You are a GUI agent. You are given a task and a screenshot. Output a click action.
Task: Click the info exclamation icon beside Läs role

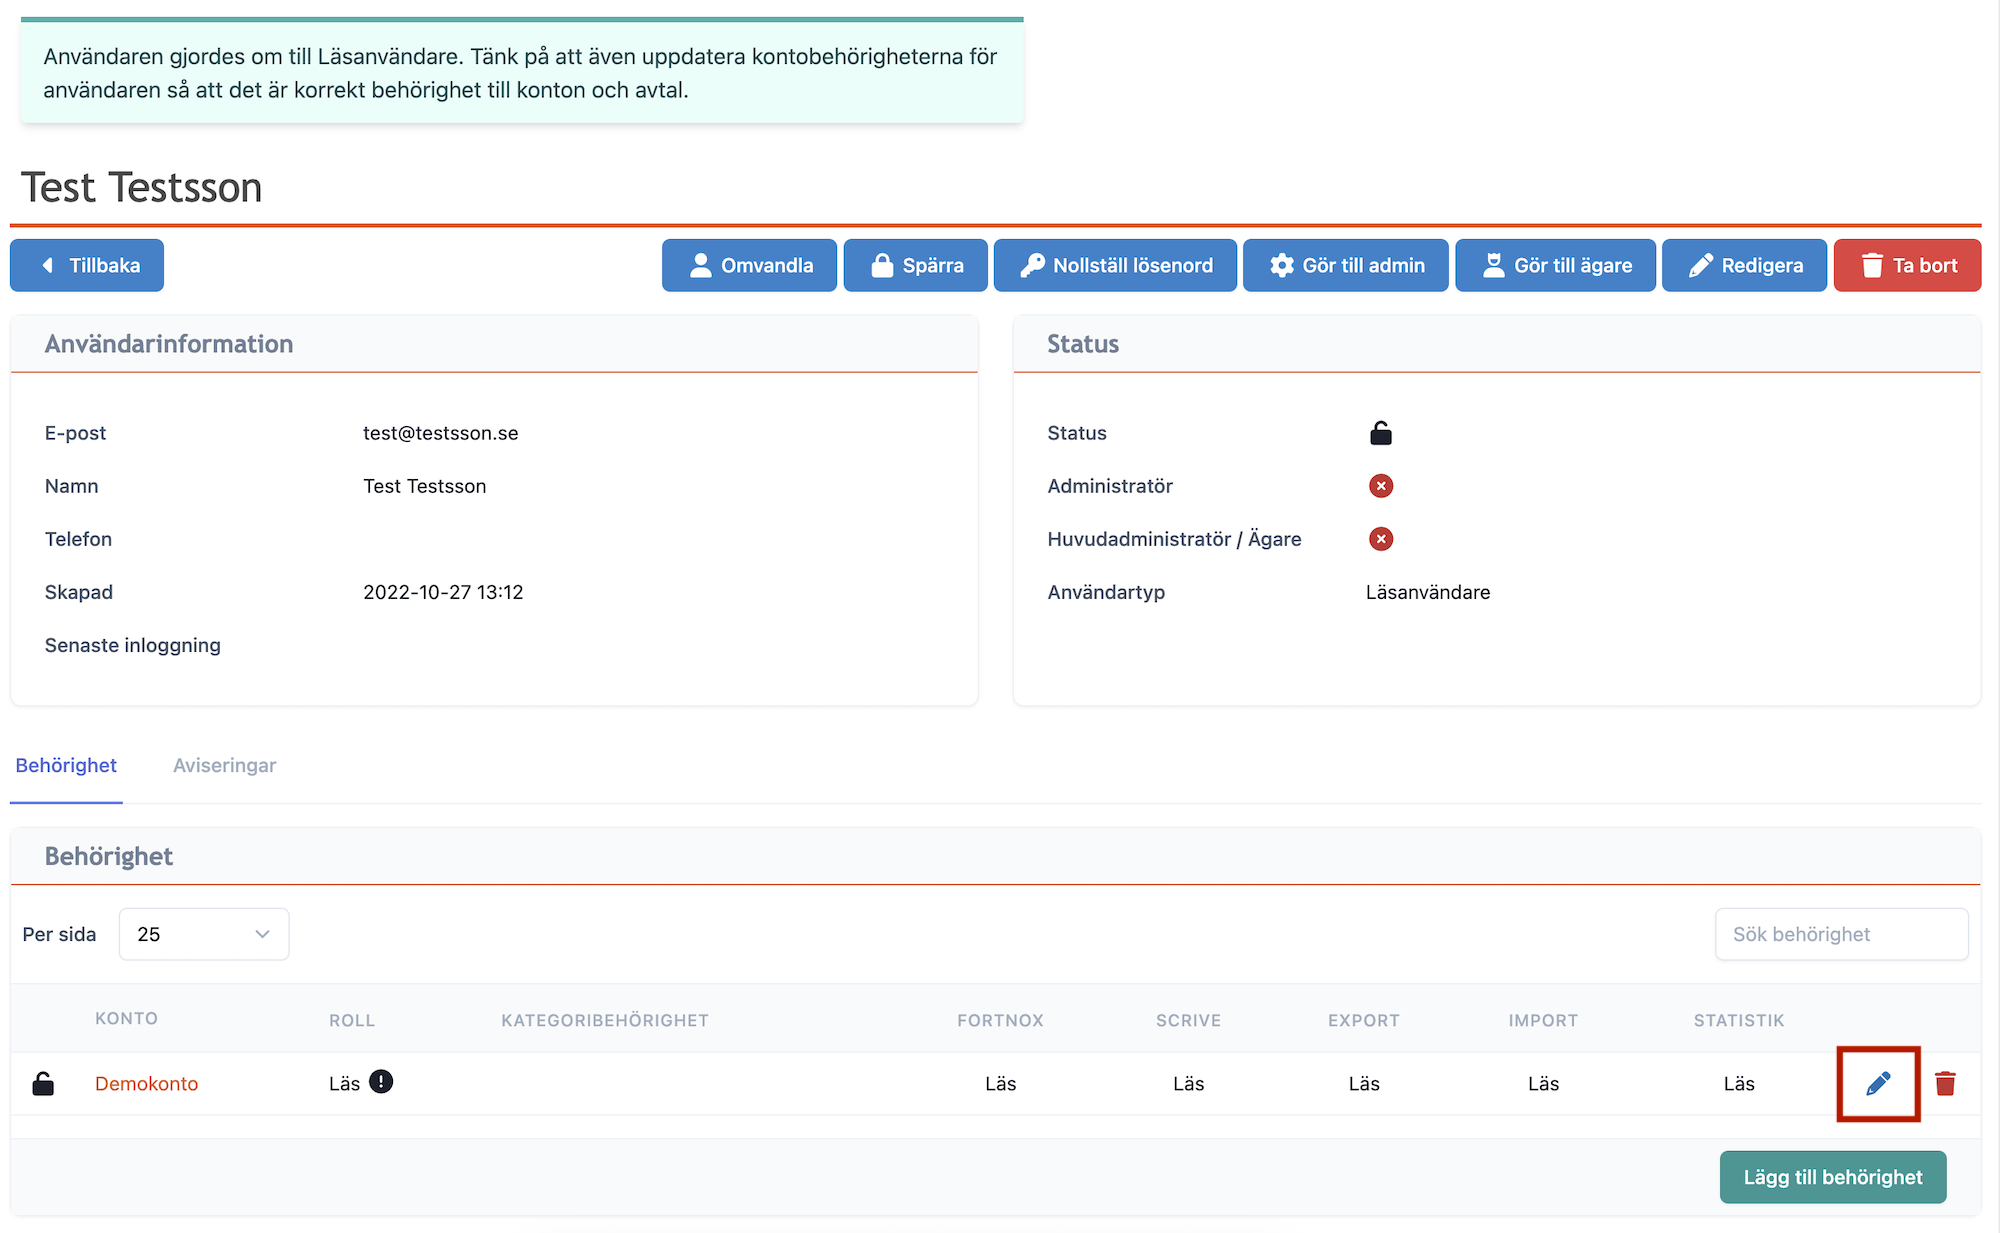tap(381, 1081)
